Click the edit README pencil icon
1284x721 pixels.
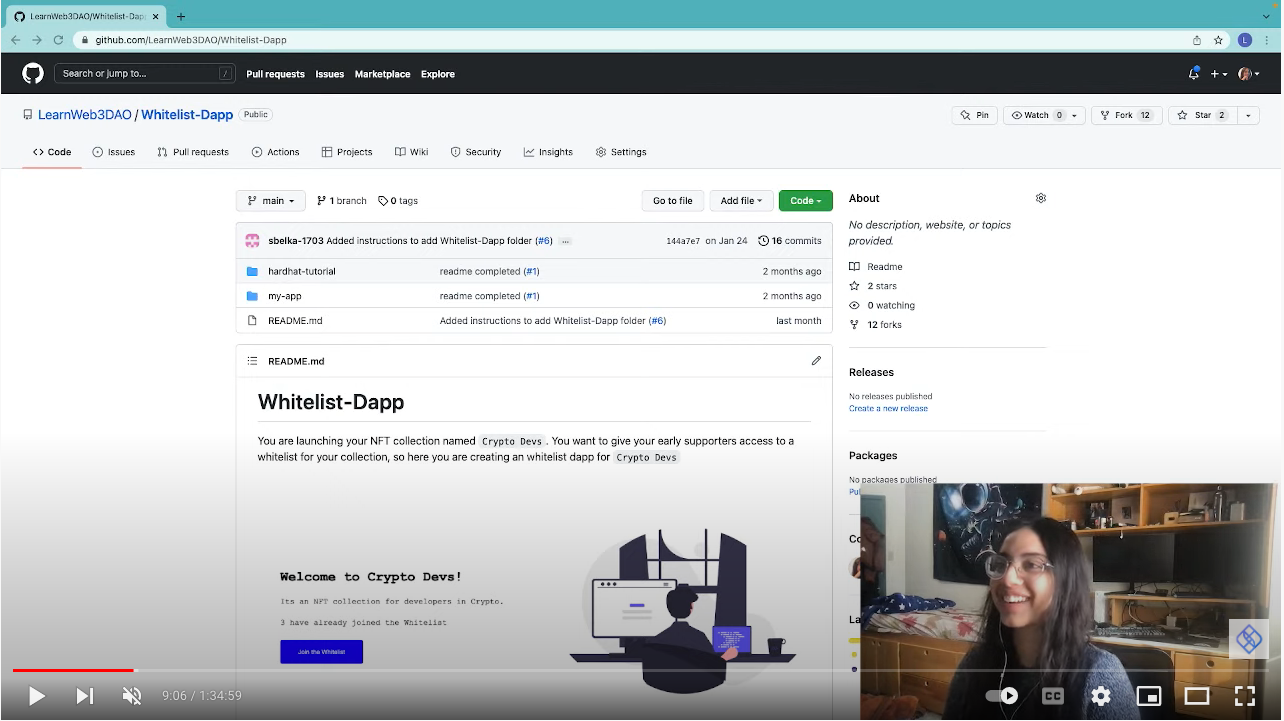(x=816, y=361)
